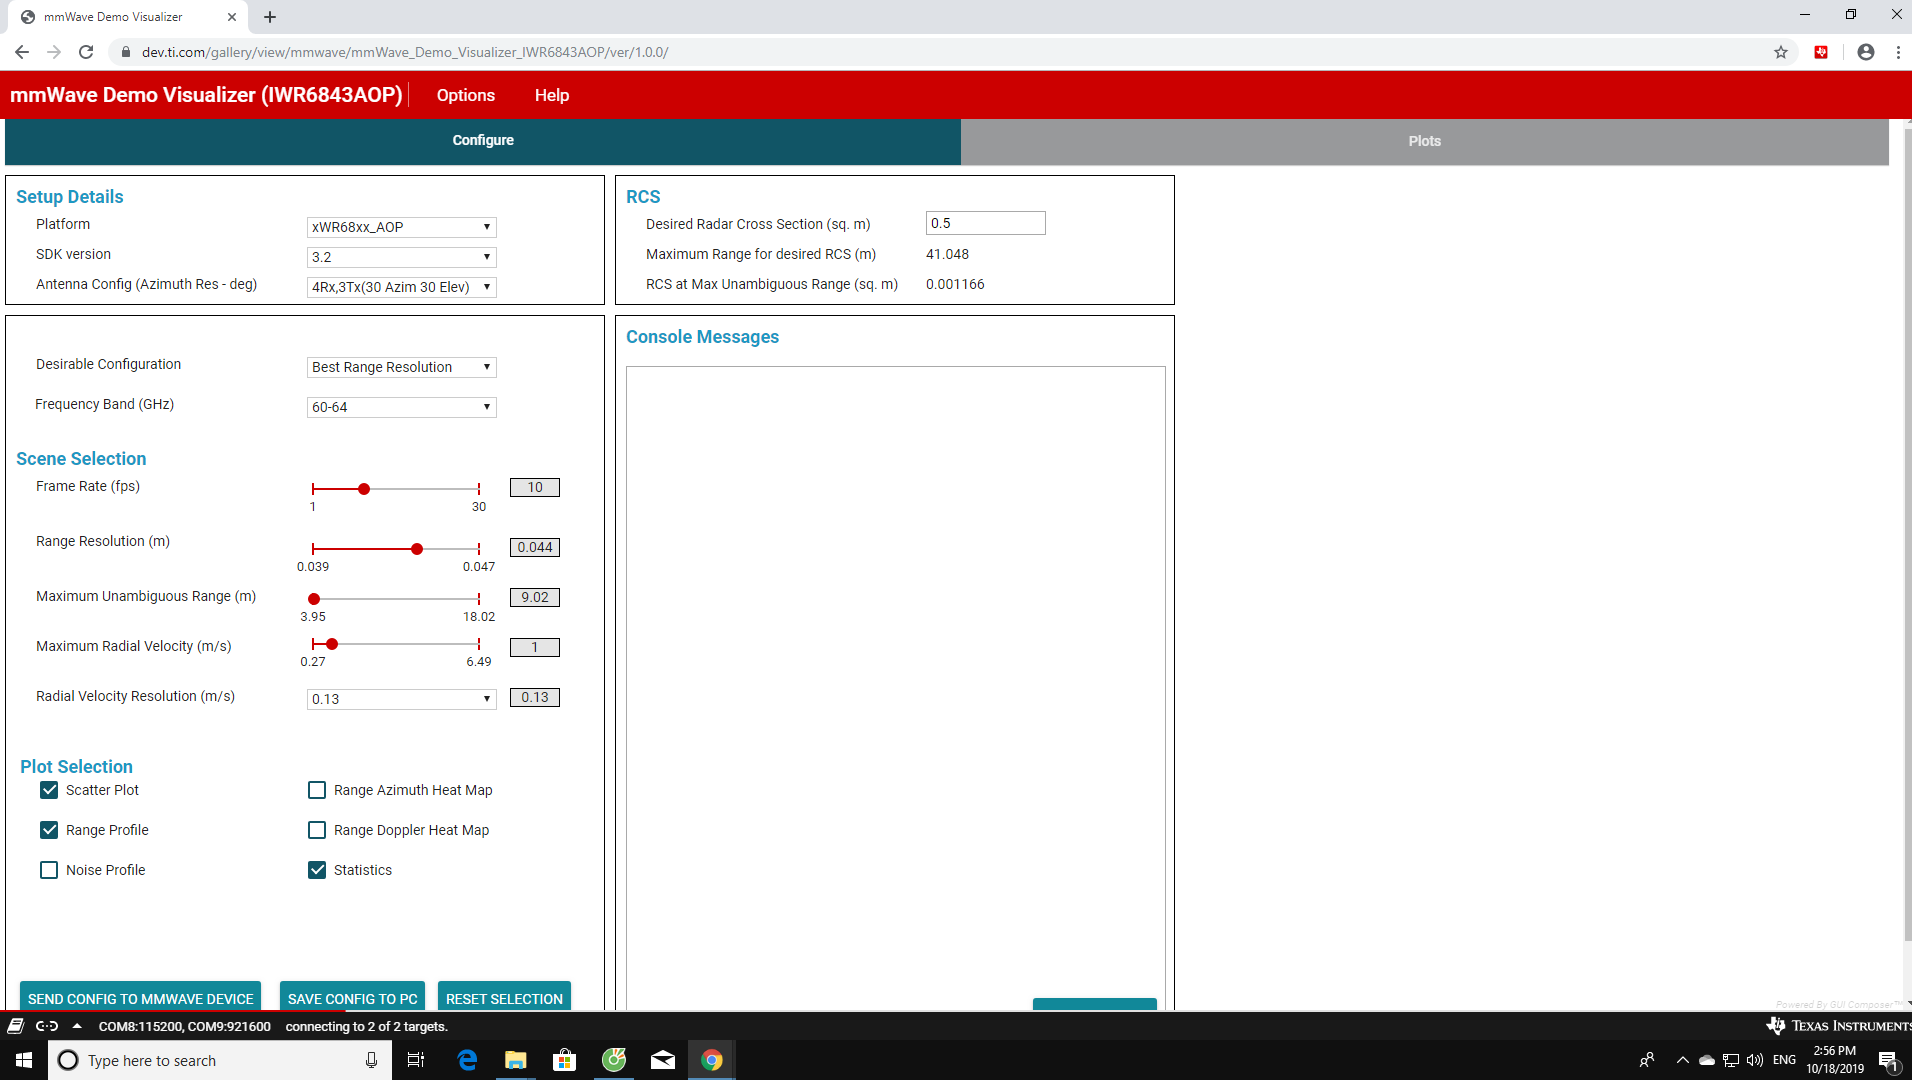This screenshot has height=1080, width=1912.
Task: Click the Range Resolution slider handle
Action: [417, 549]
